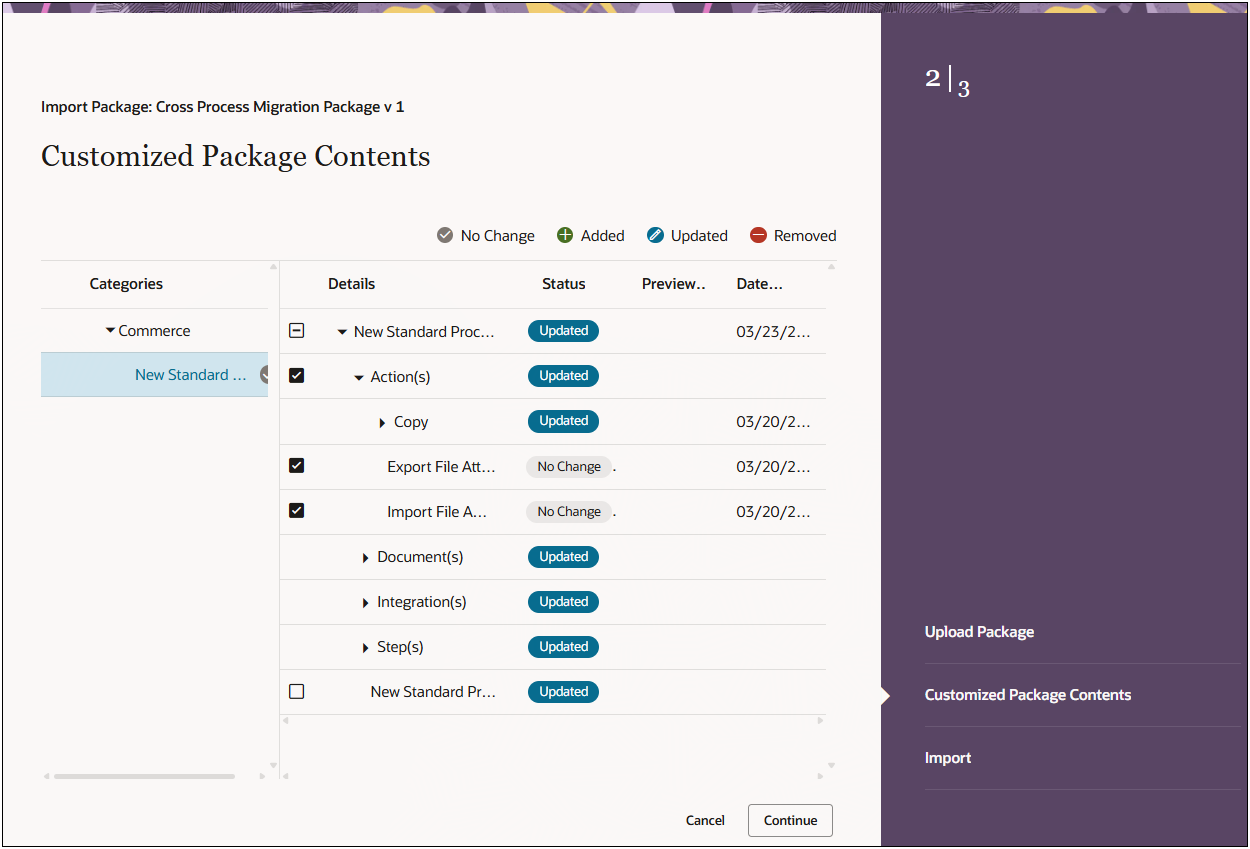The image size is (1250, 849).
Task: Expand the Copy node
Action: point(382,423)
